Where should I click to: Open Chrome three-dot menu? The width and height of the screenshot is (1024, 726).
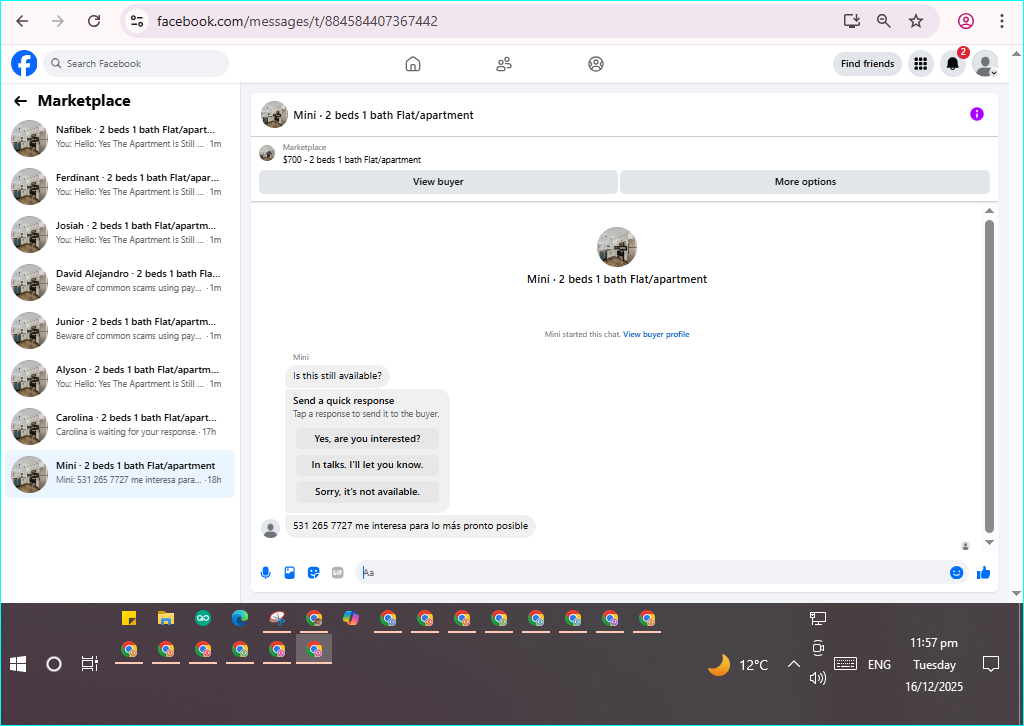tap(1001, 21)
